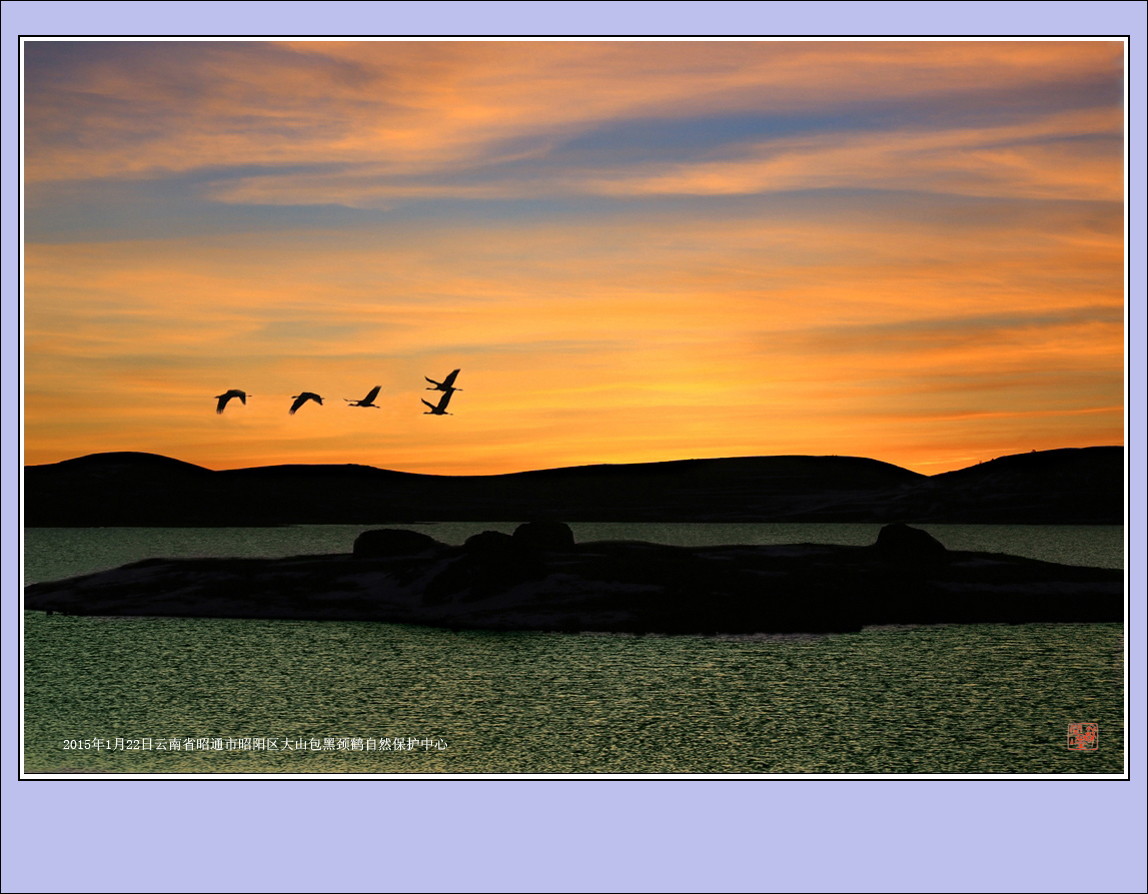The width and height of the screenshot is (1148, 894).
Task: Click the third crane with raised wing
Action: [366, 398]
